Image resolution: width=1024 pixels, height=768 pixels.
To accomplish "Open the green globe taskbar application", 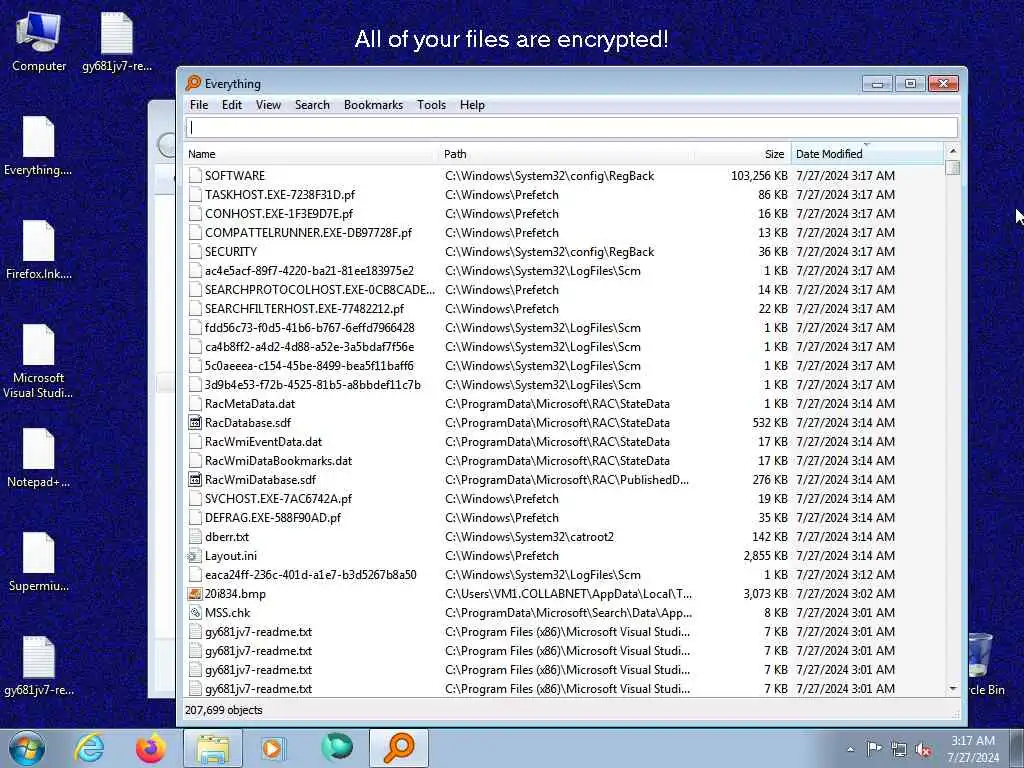I will click(337, 748).
